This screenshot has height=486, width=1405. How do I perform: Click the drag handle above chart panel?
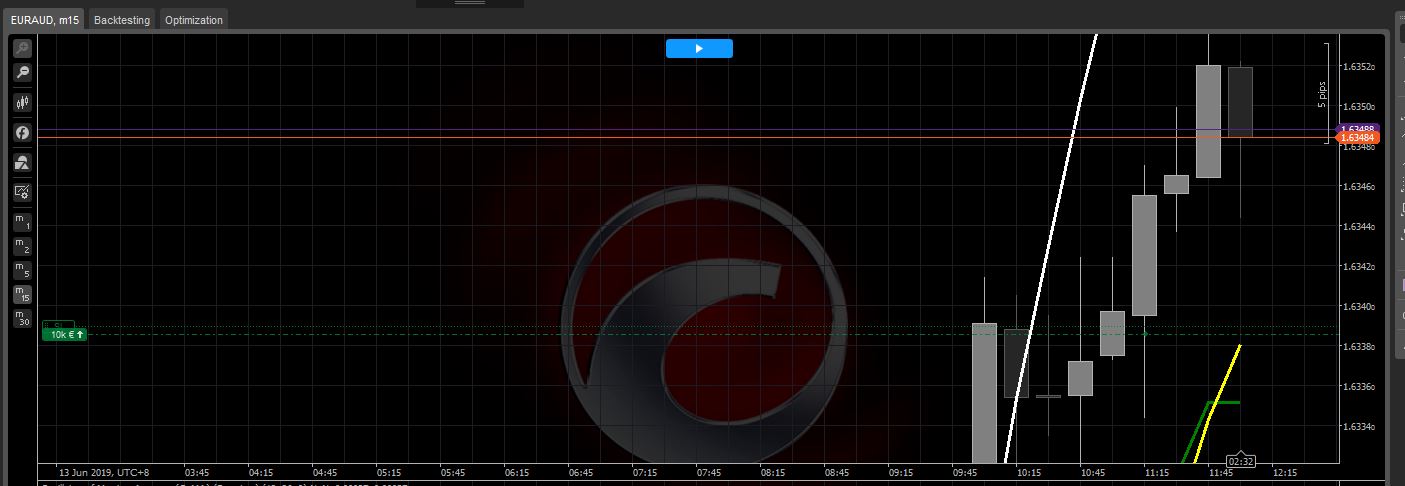coord(470,3)
